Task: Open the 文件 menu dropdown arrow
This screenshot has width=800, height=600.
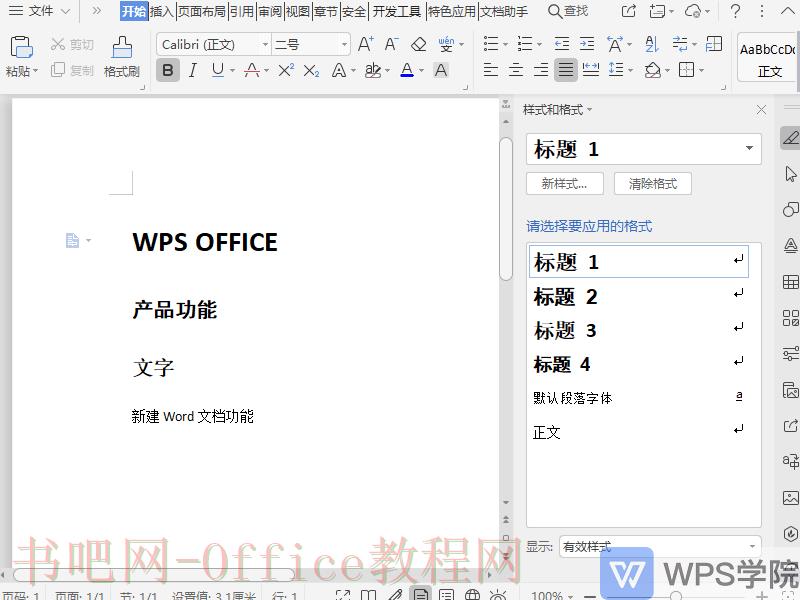Action: click(65, 11)
